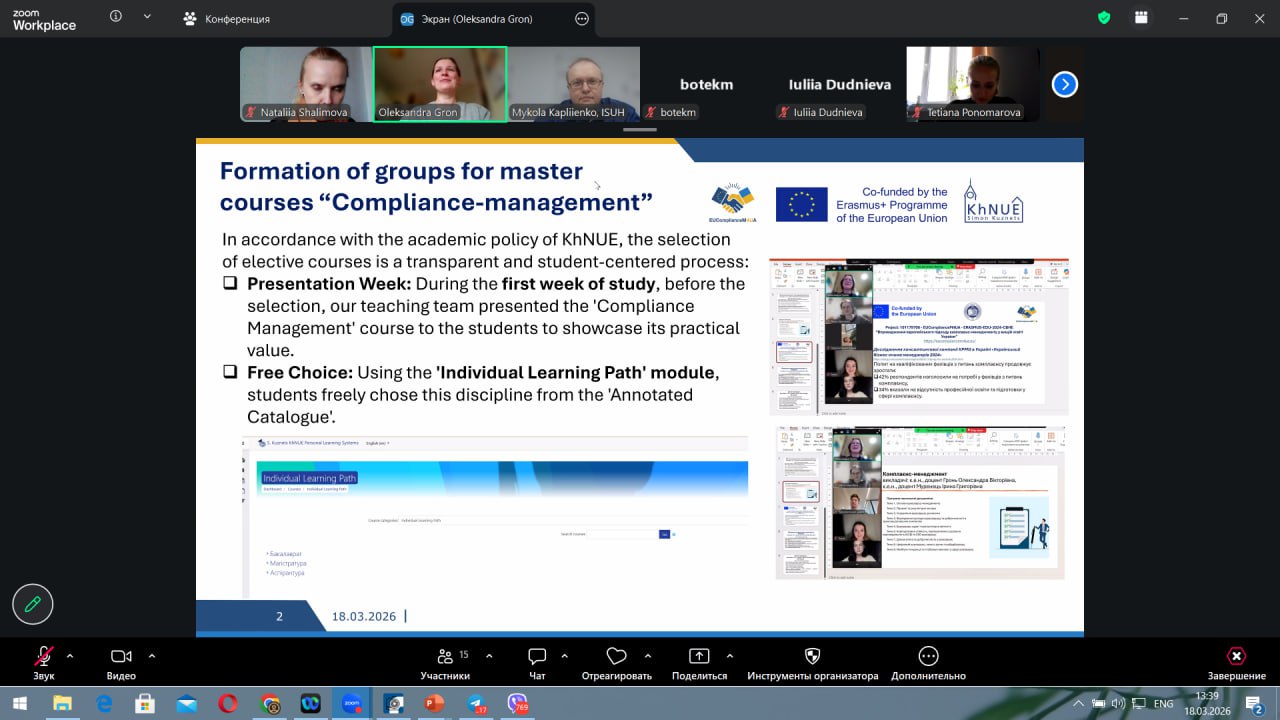
Task: Switch to the Конференция tab
Action: point(227,19)
